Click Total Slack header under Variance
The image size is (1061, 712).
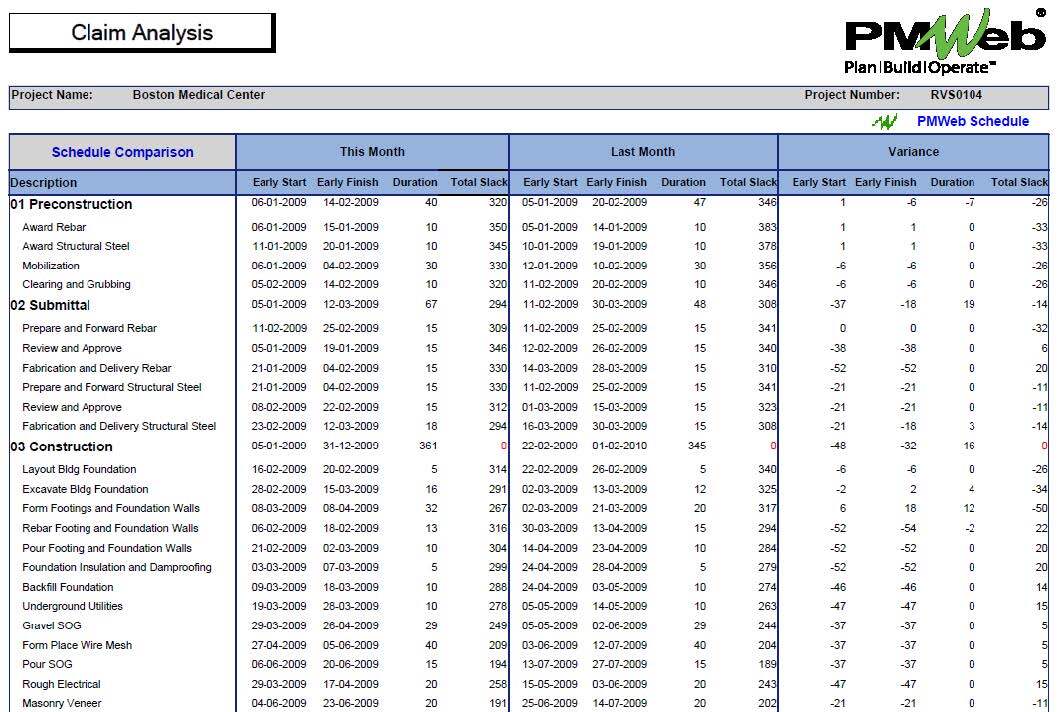coord(1018,183)
